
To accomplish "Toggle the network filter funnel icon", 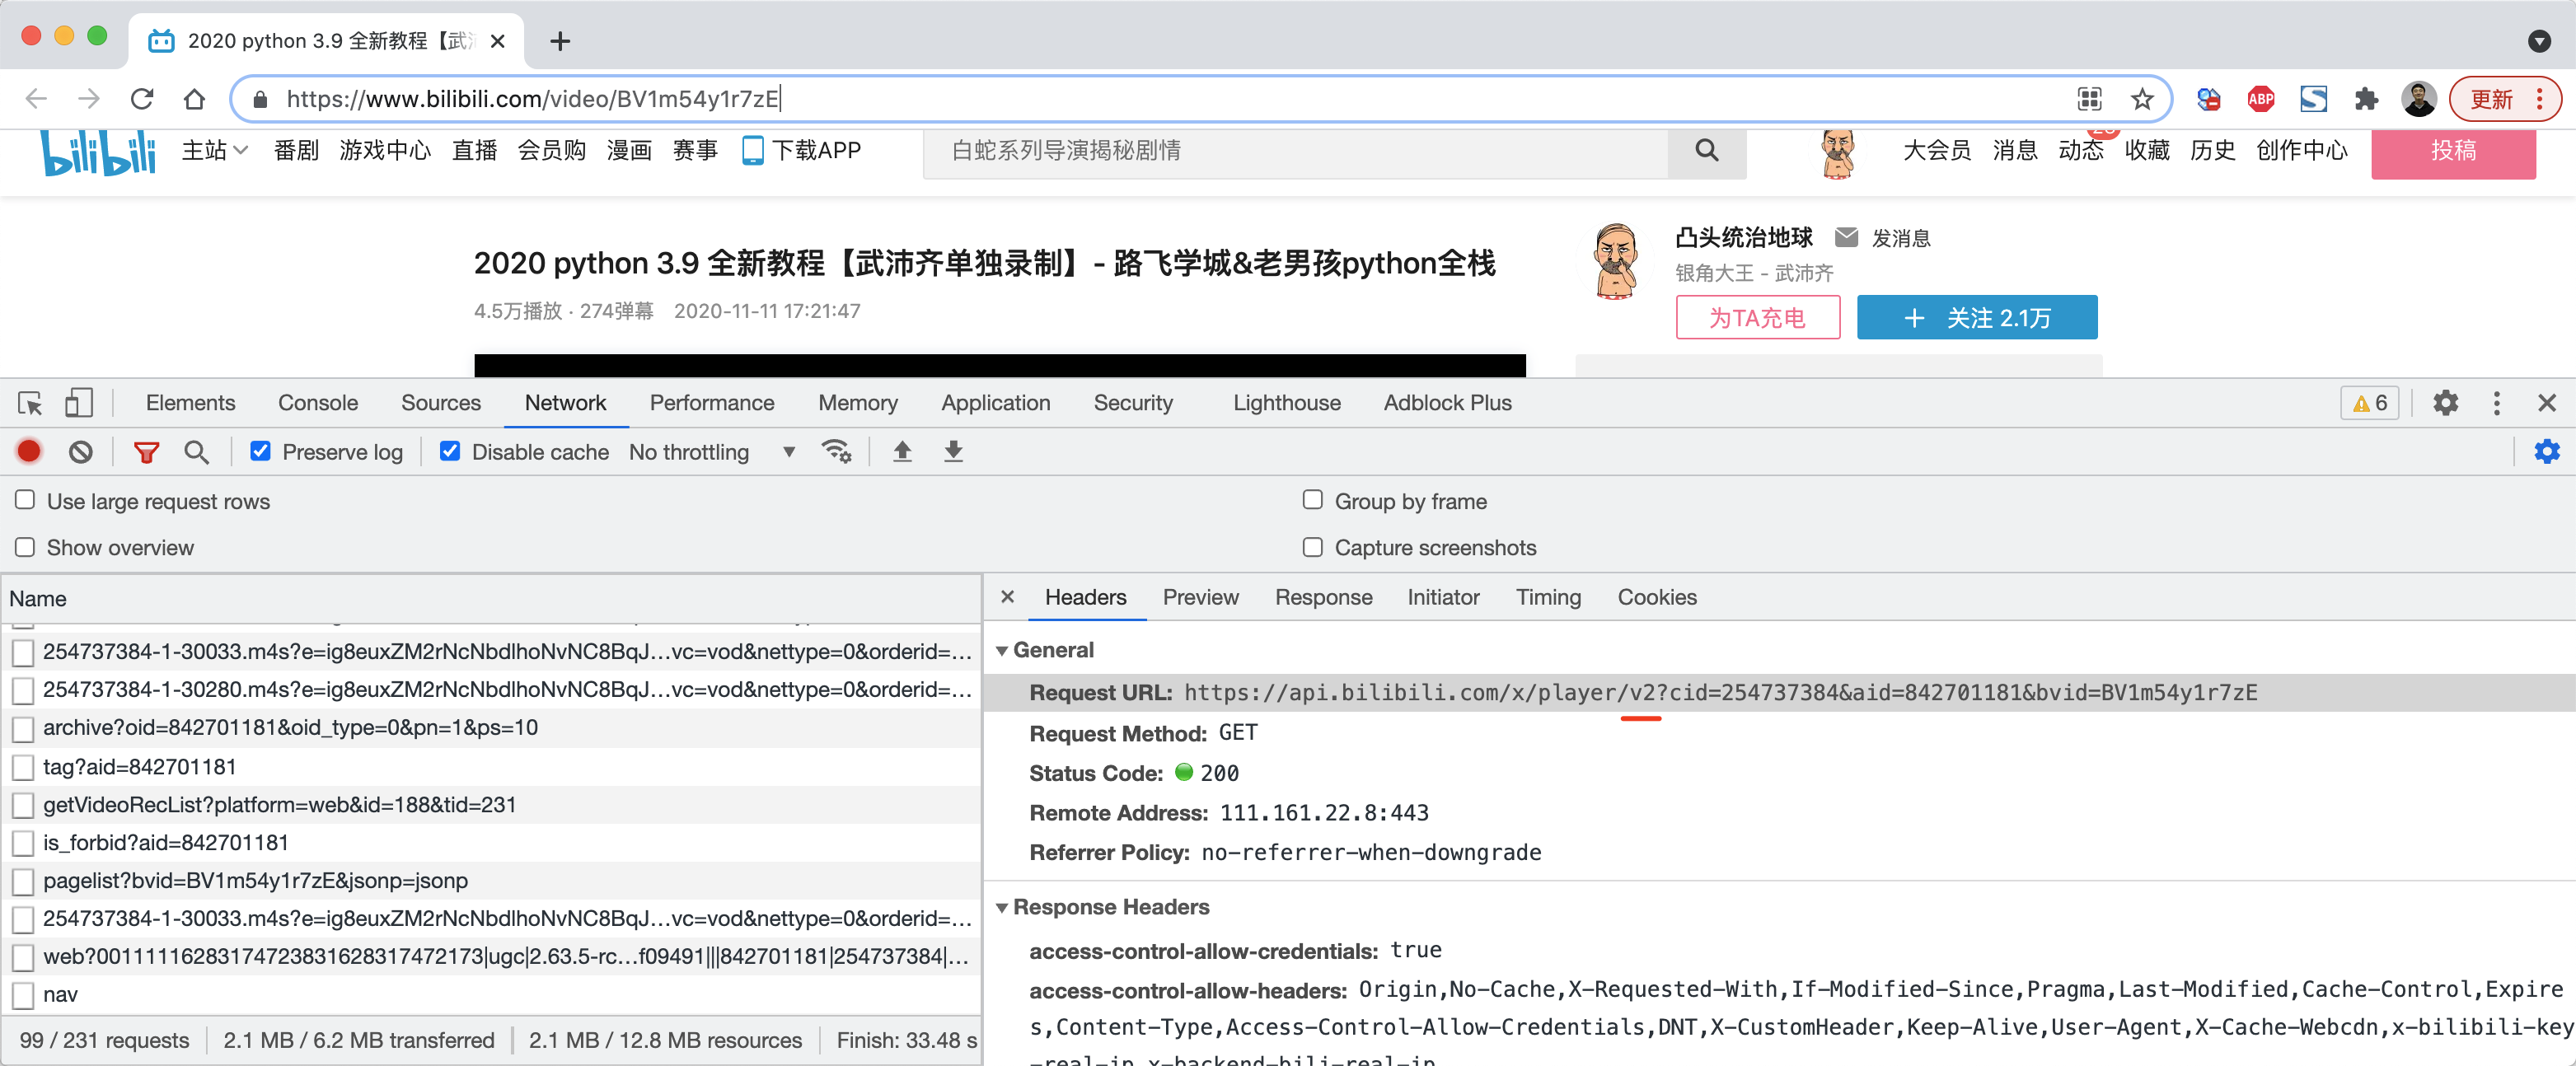I will pyautogui.click(x=146, y=452).
